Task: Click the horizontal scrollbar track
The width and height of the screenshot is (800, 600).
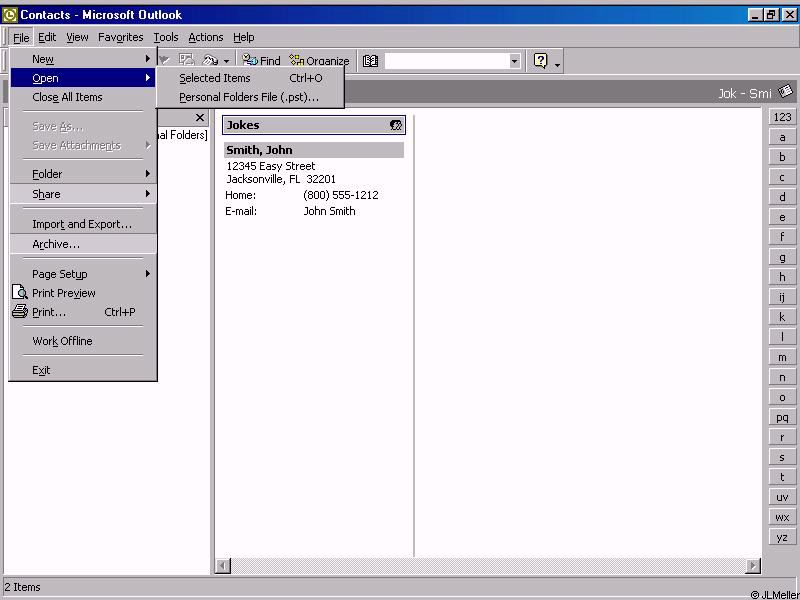Action: (488, 565)
